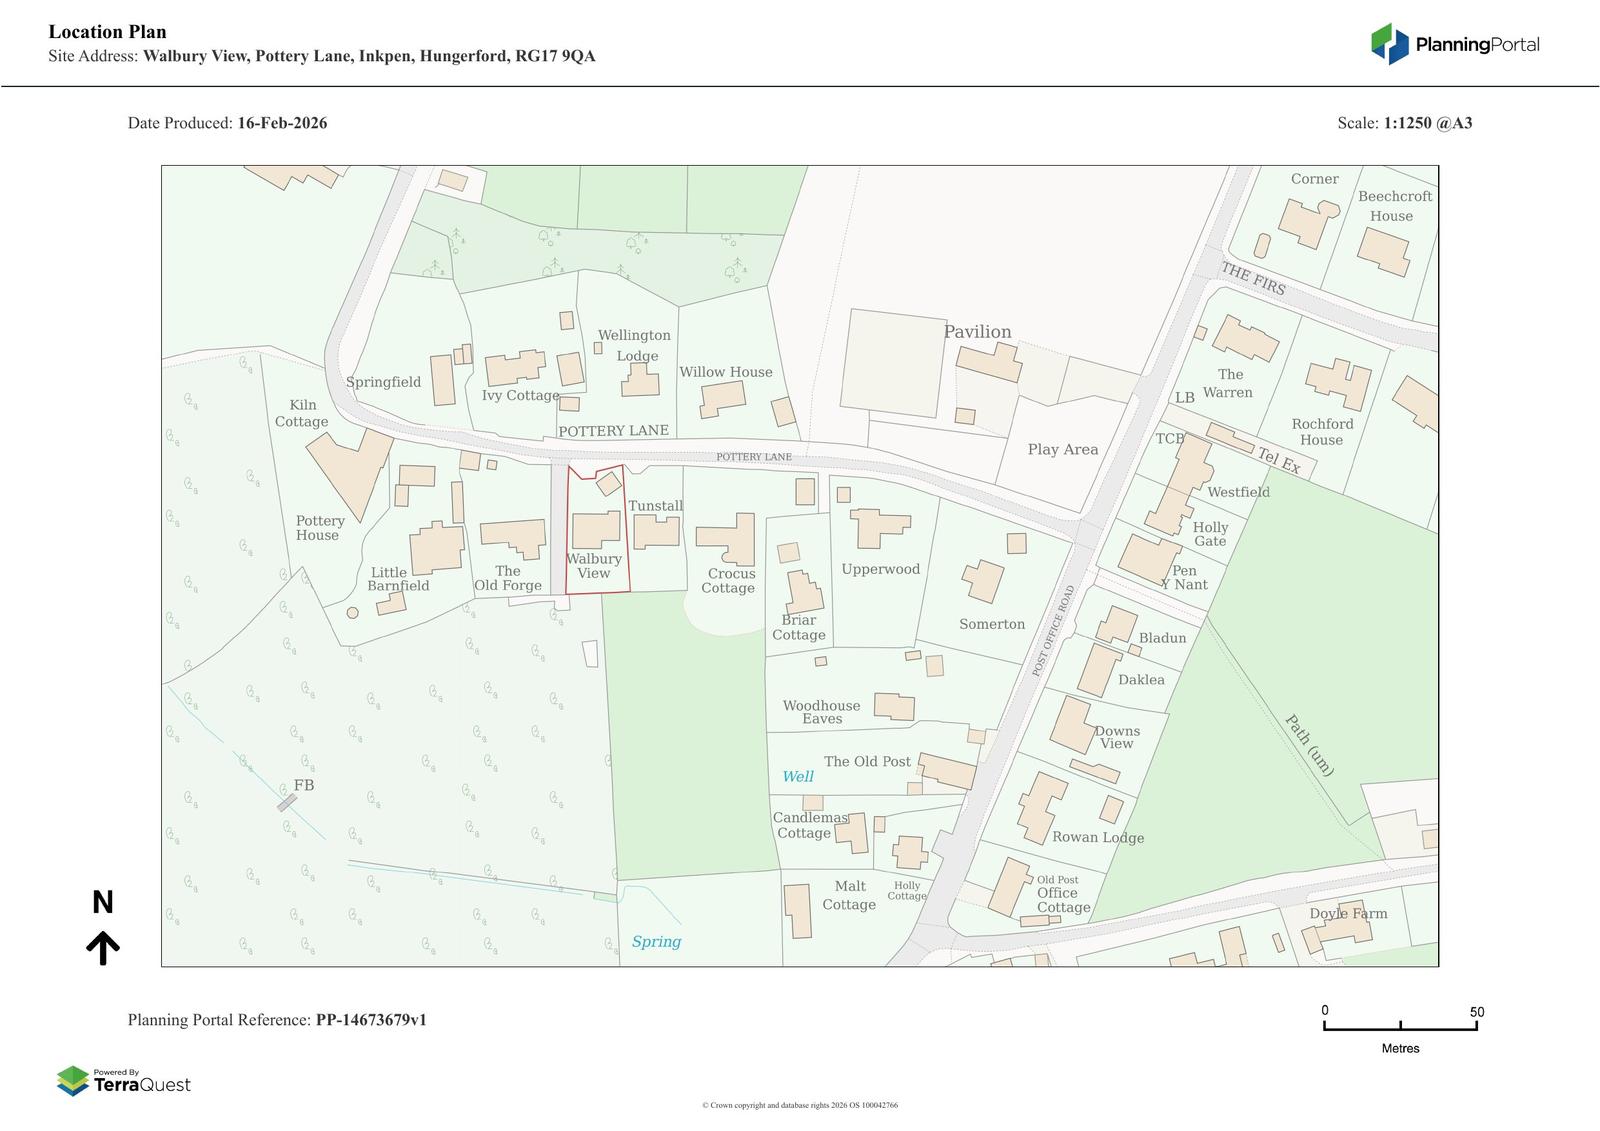
Task: Click the Pavilion label on map
Action: pos(977,332)
